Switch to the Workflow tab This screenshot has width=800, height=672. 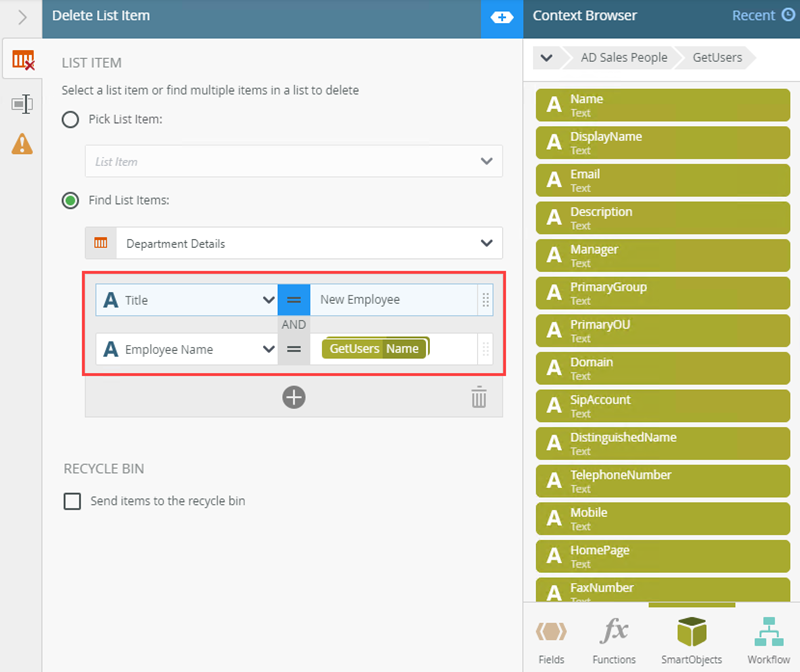pos(768,640)
